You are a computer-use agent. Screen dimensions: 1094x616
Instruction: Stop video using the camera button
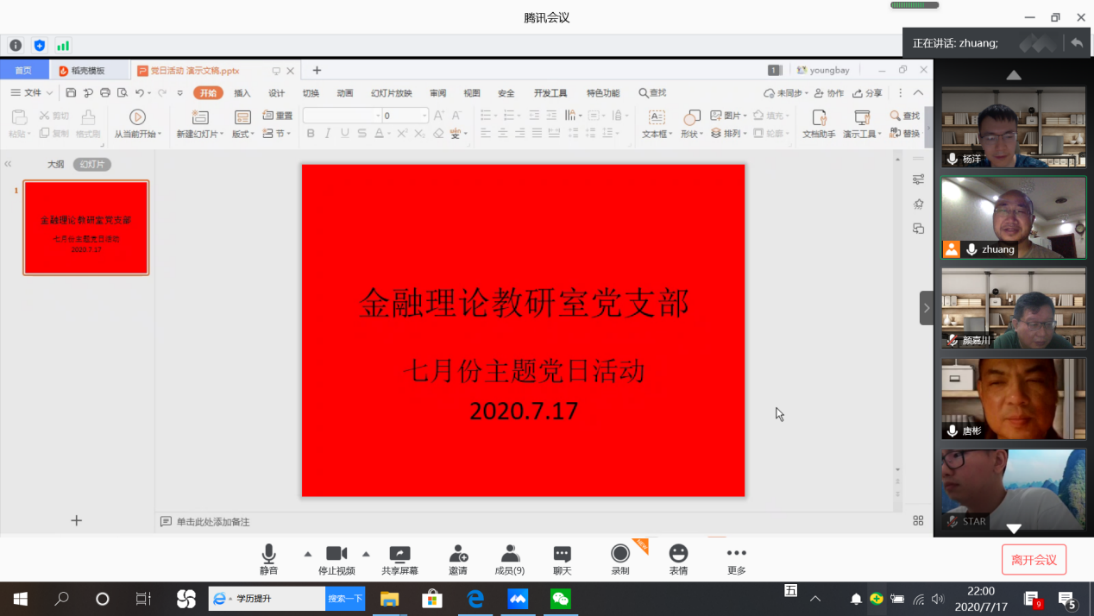(x=336, y=555)
